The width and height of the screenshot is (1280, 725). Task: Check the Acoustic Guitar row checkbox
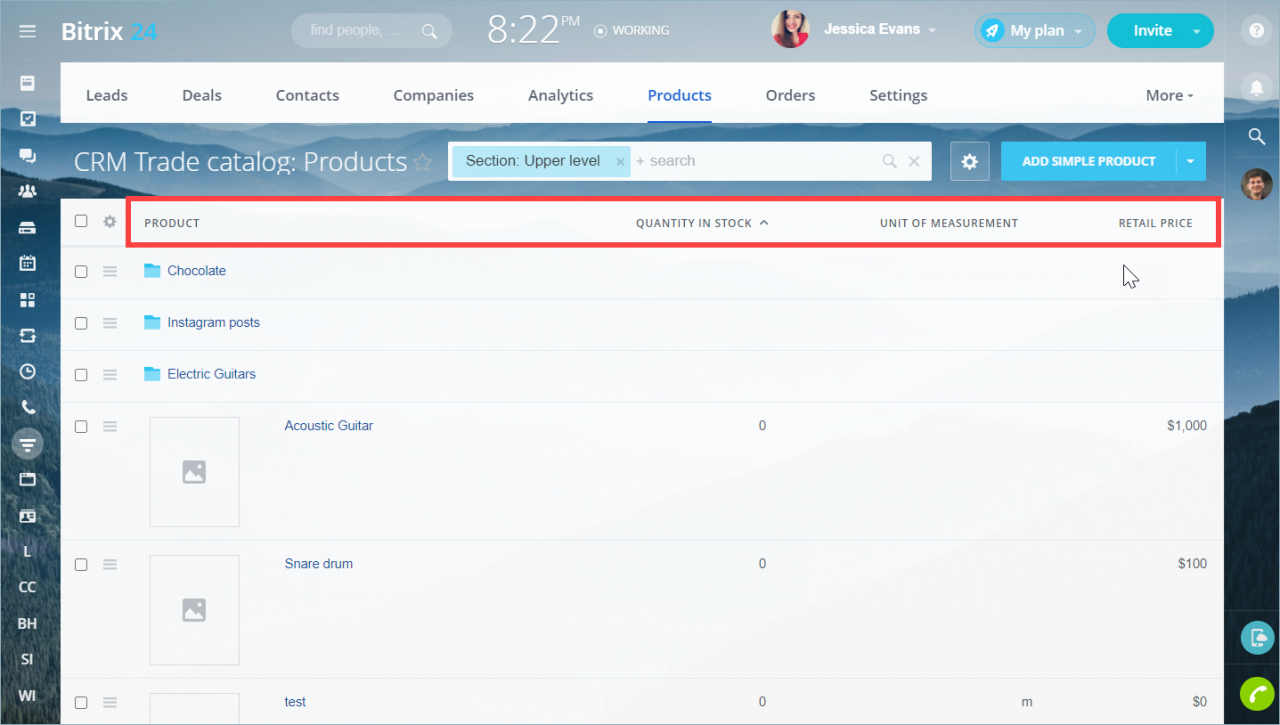point(81,426)
